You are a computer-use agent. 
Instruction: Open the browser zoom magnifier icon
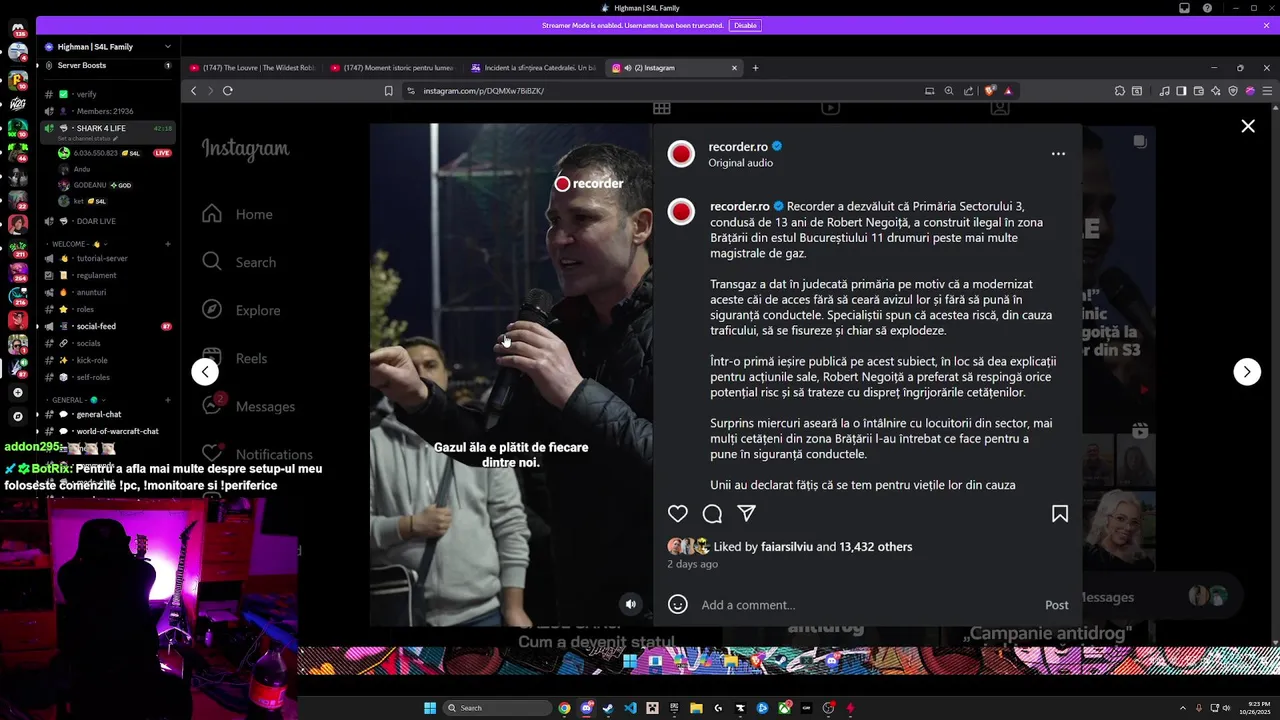click(949, 91)
